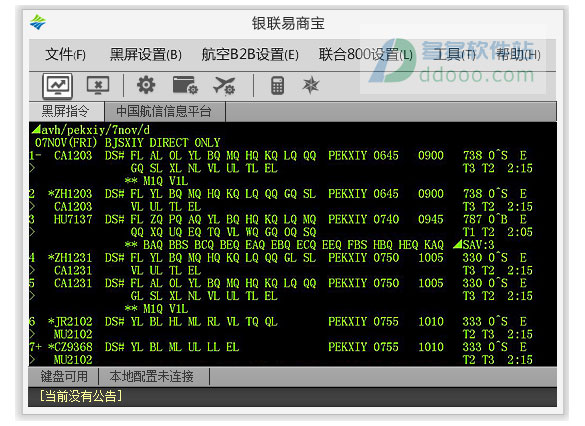This screenshot has height=426, width=585.
Task: Open the 文件(F) menu
Action: pyautogui.click(x=65, y=55)
